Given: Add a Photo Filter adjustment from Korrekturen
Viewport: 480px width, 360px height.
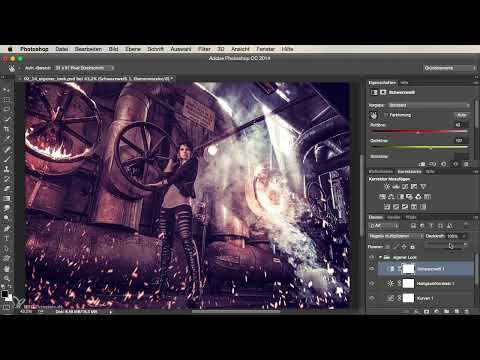Looking at the screenshot, I should point(410,197).
